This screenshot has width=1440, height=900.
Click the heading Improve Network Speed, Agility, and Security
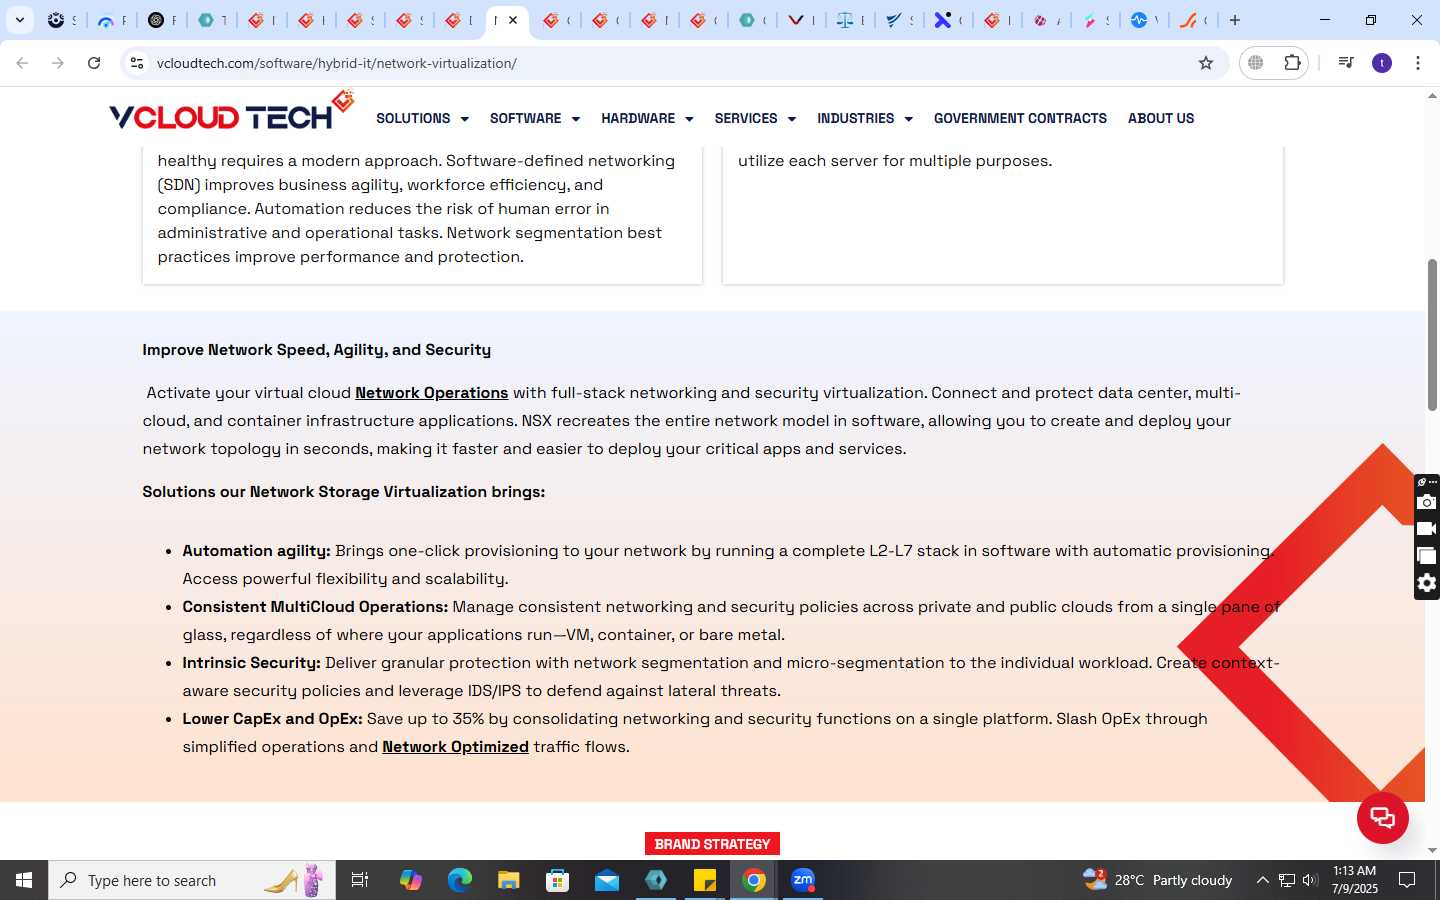click(x=316, y=350)
